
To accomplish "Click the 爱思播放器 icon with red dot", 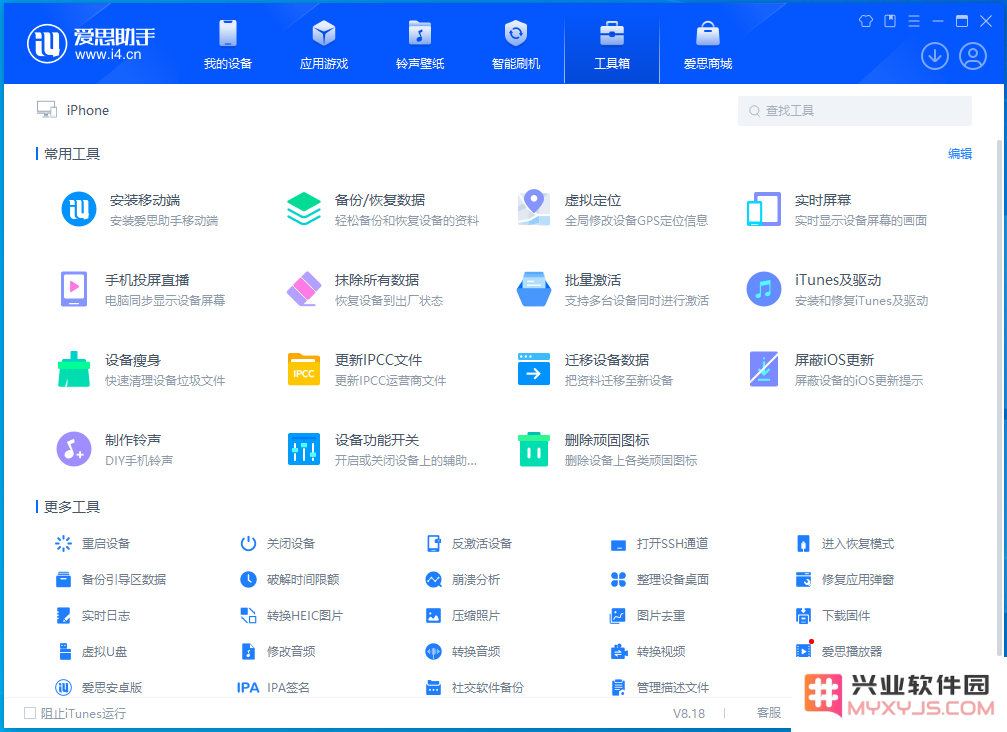I will click(x=804, y=650).
